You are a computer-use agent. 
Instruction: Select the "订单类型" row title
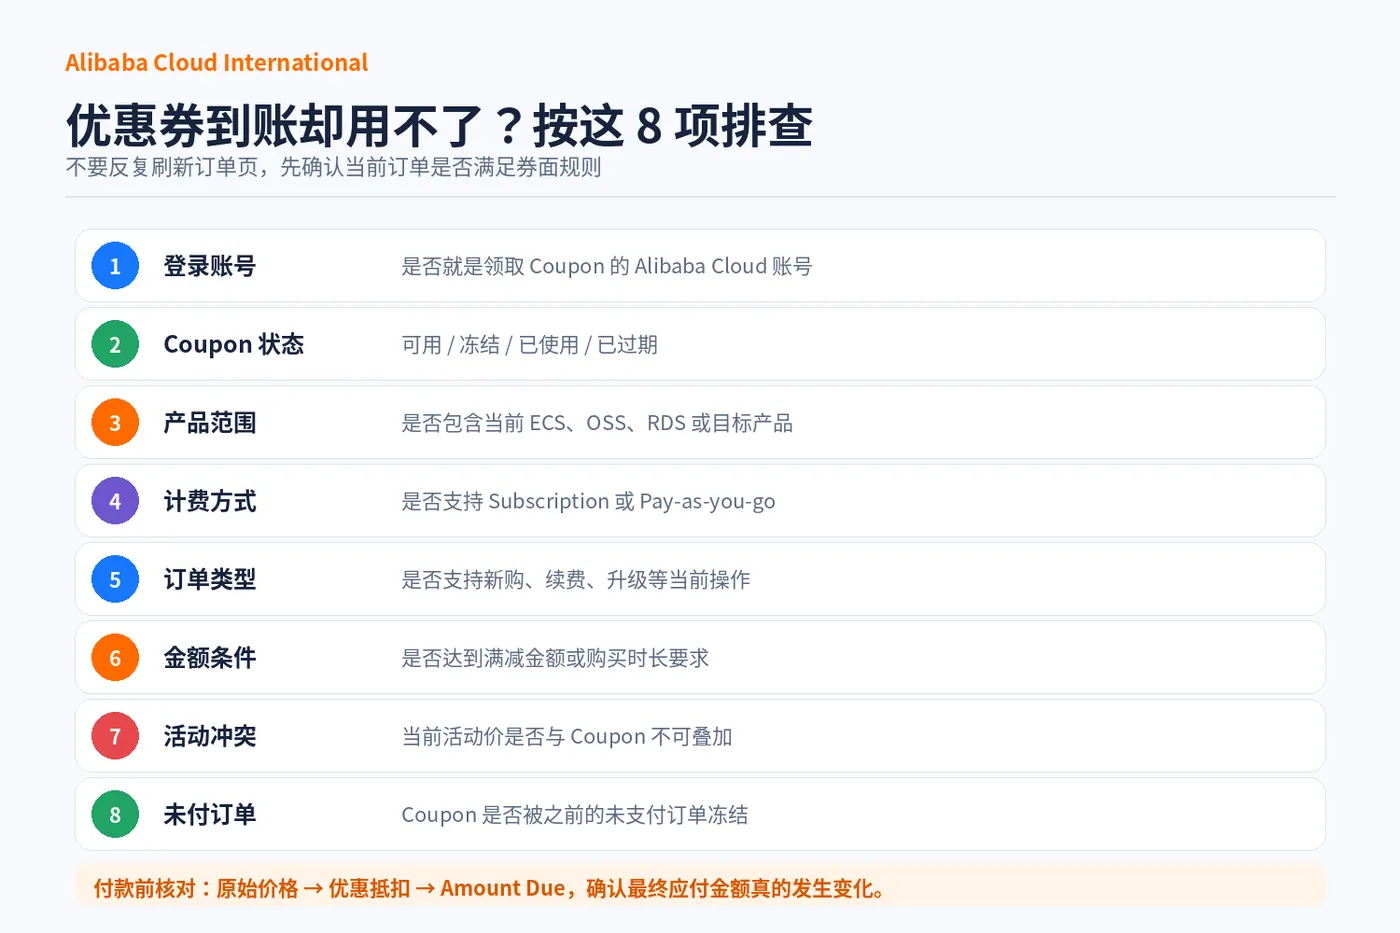coord(210,579)
